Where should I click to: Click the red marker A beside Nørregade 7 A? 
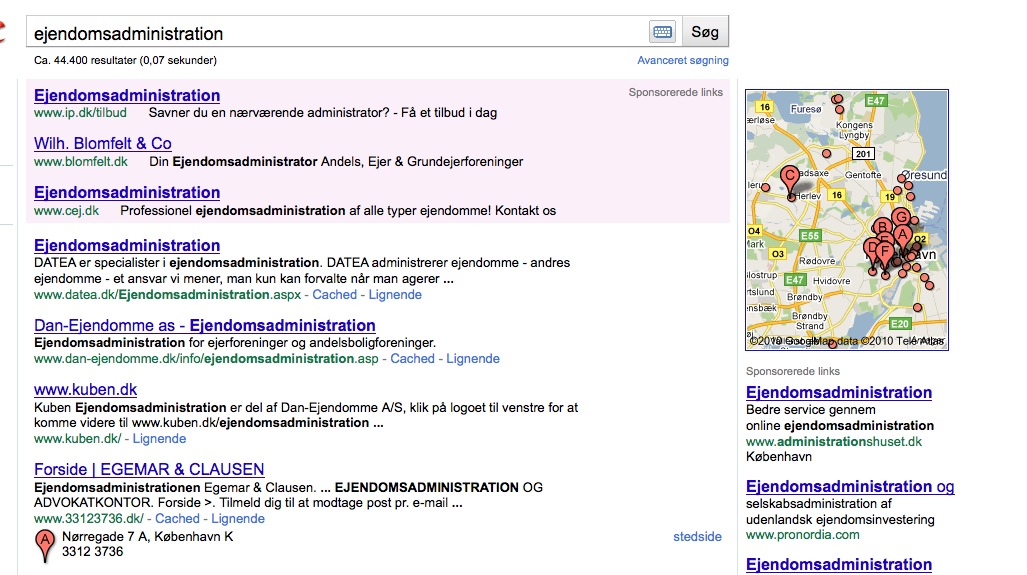45,546
